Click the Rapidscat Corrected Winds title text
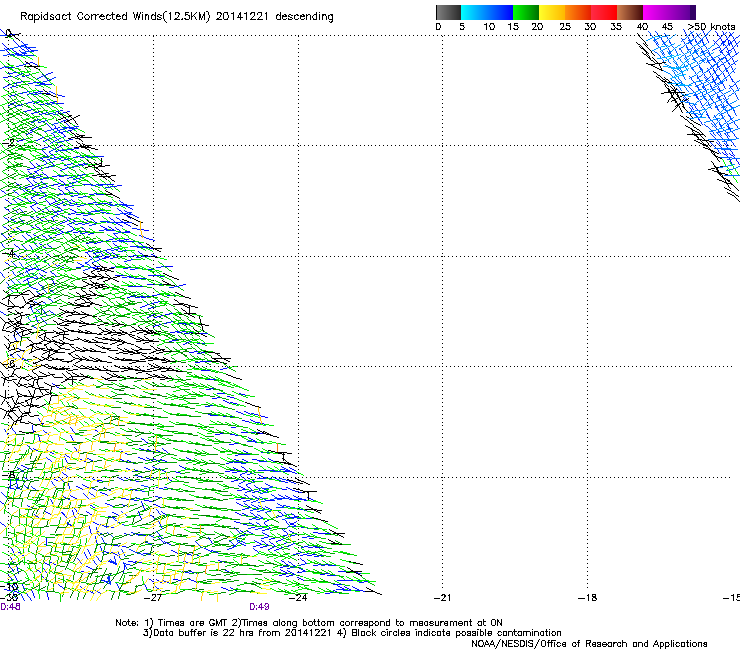The width and height of the screenshot is (740, 650). tap(177, 17)
